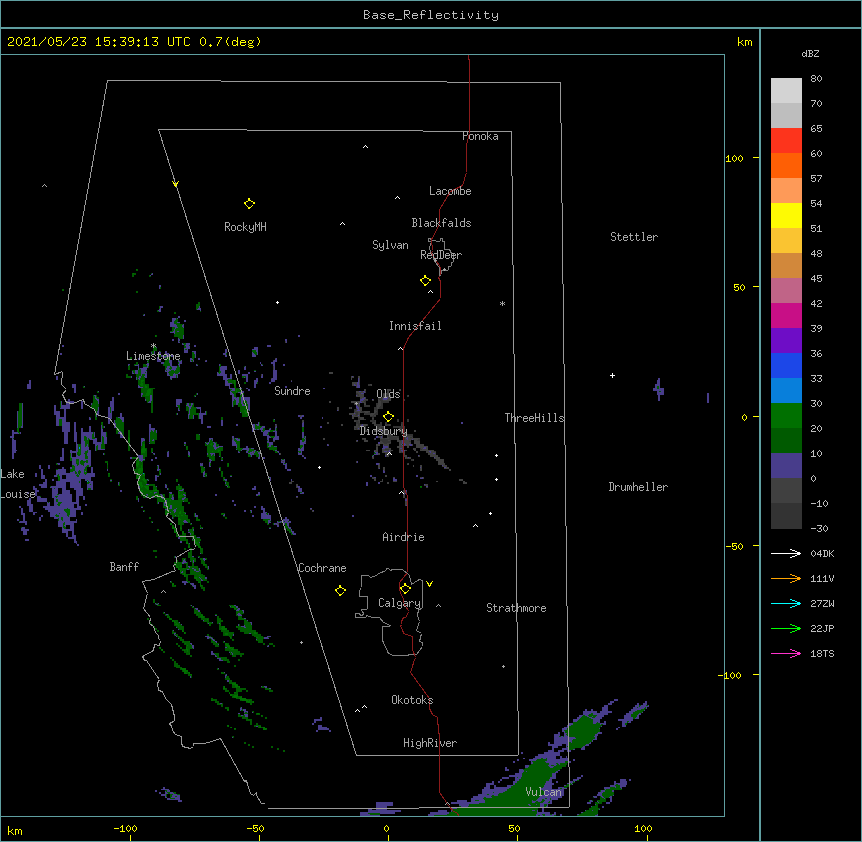Screen dimensions: 862x842
Task: Pick the bright green 20-30 dBZ swatch
Action: [786, 416]
